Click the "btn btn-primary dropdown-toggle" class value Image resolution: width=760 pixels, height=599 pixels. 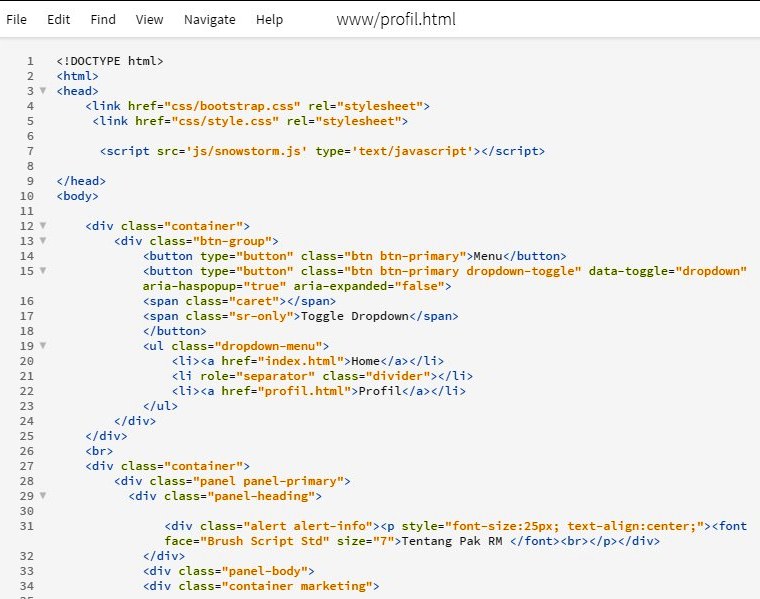click(462, 271)
